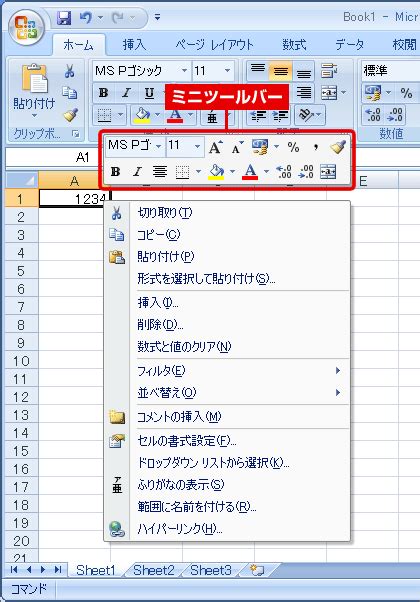Screen dimensions: 420x602
Task: Open the ribbon font name MS Pゴシック dropdown
Action: 184,71
